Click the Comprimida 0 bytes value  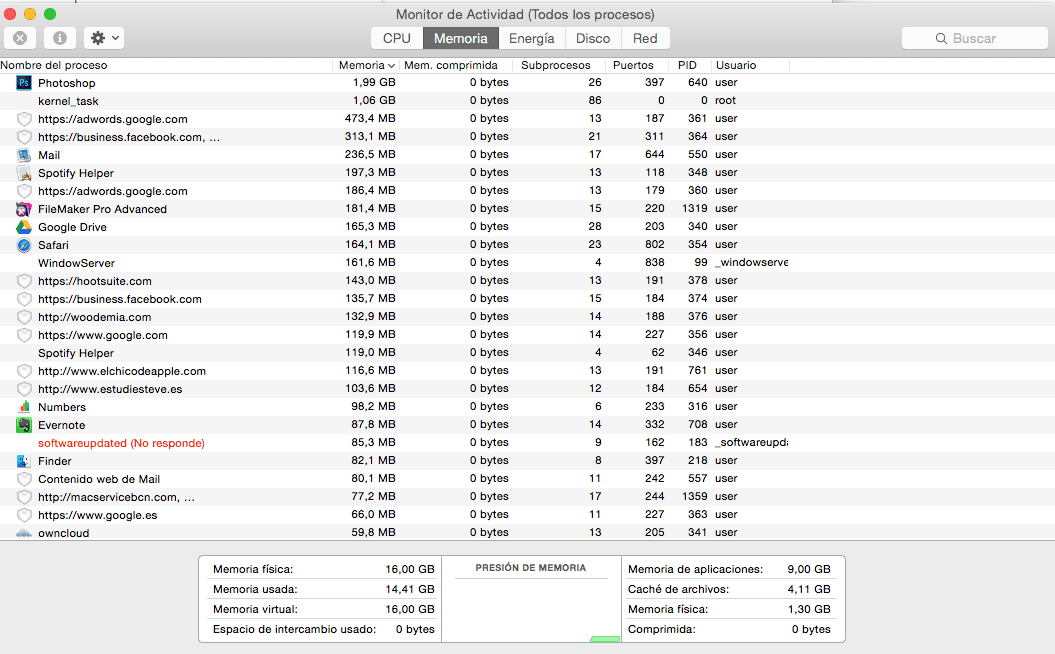(811, 630)
